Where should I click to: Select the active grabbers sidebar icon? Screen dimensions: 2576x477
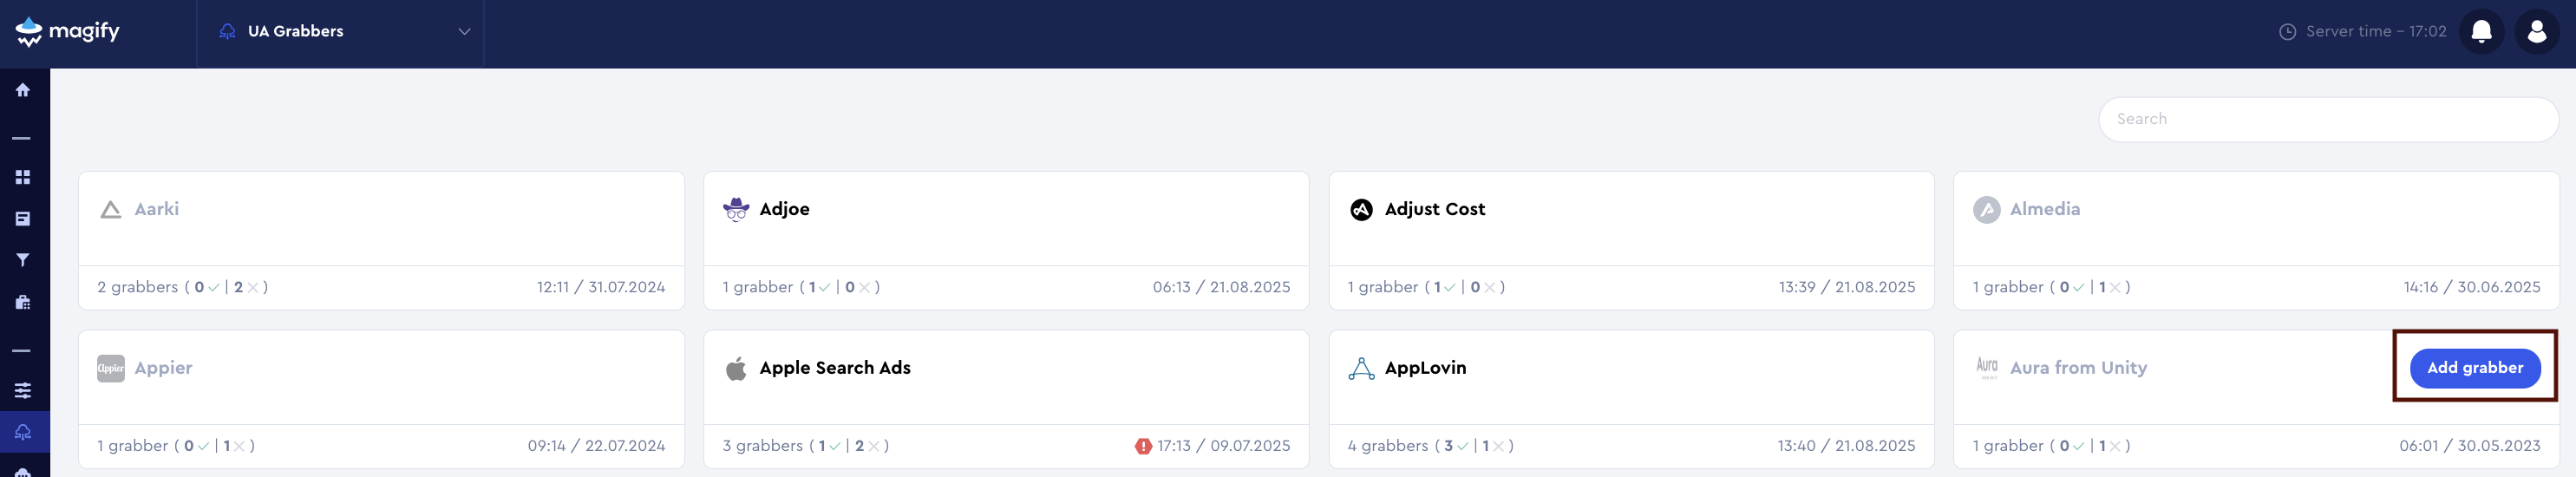click(23, 432)
